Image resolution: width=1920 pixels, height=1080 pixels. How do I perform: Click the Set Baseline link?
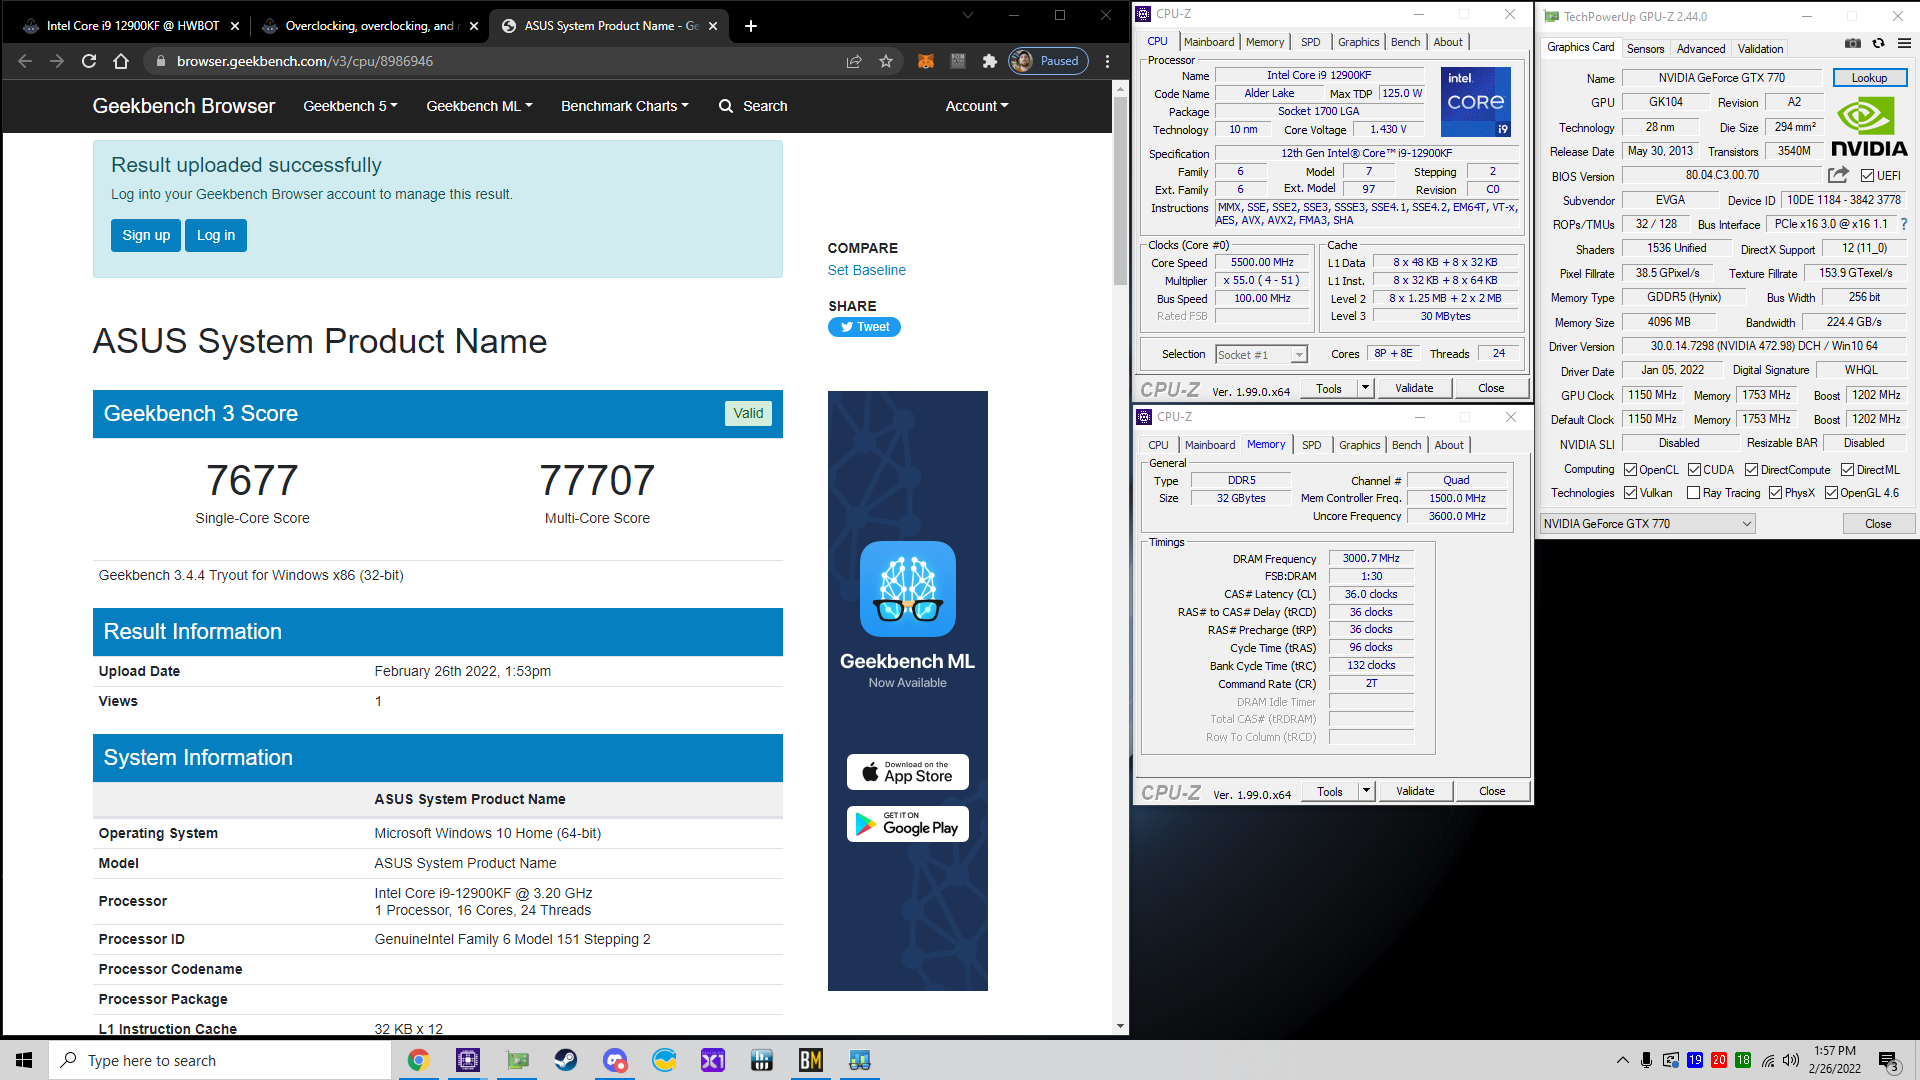click(x=866, y=270)
